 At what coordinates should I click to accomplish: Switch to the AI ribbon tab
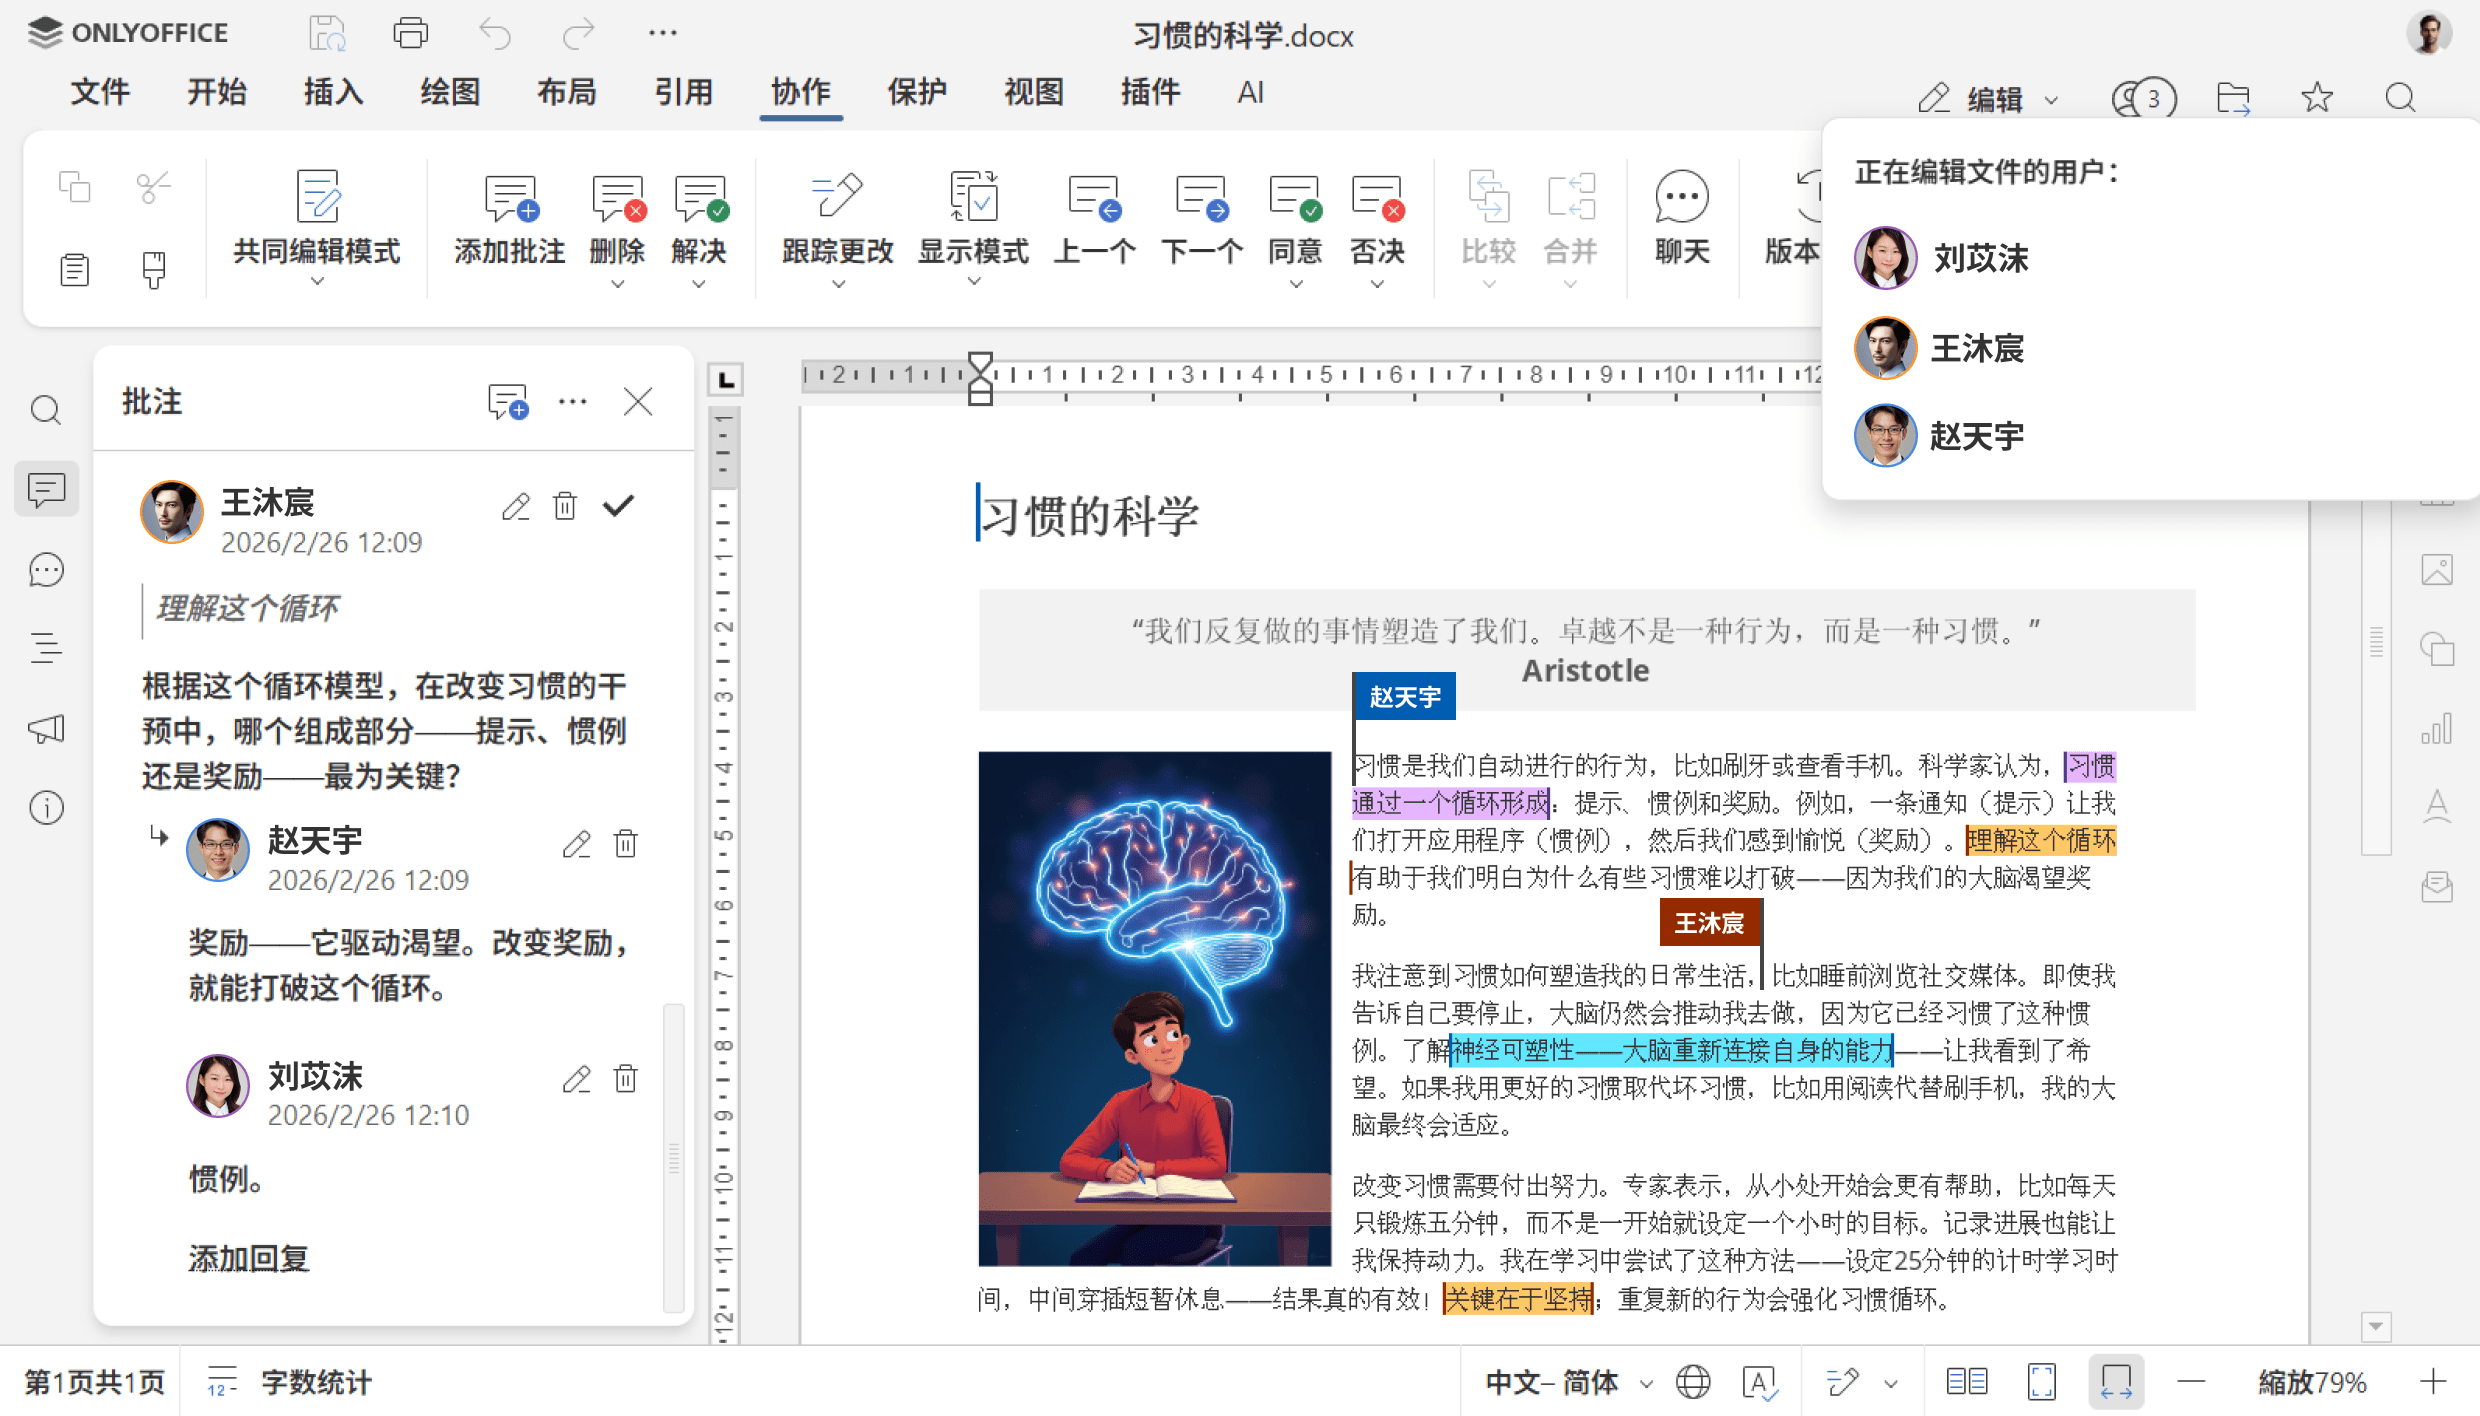click(1250, 92)
